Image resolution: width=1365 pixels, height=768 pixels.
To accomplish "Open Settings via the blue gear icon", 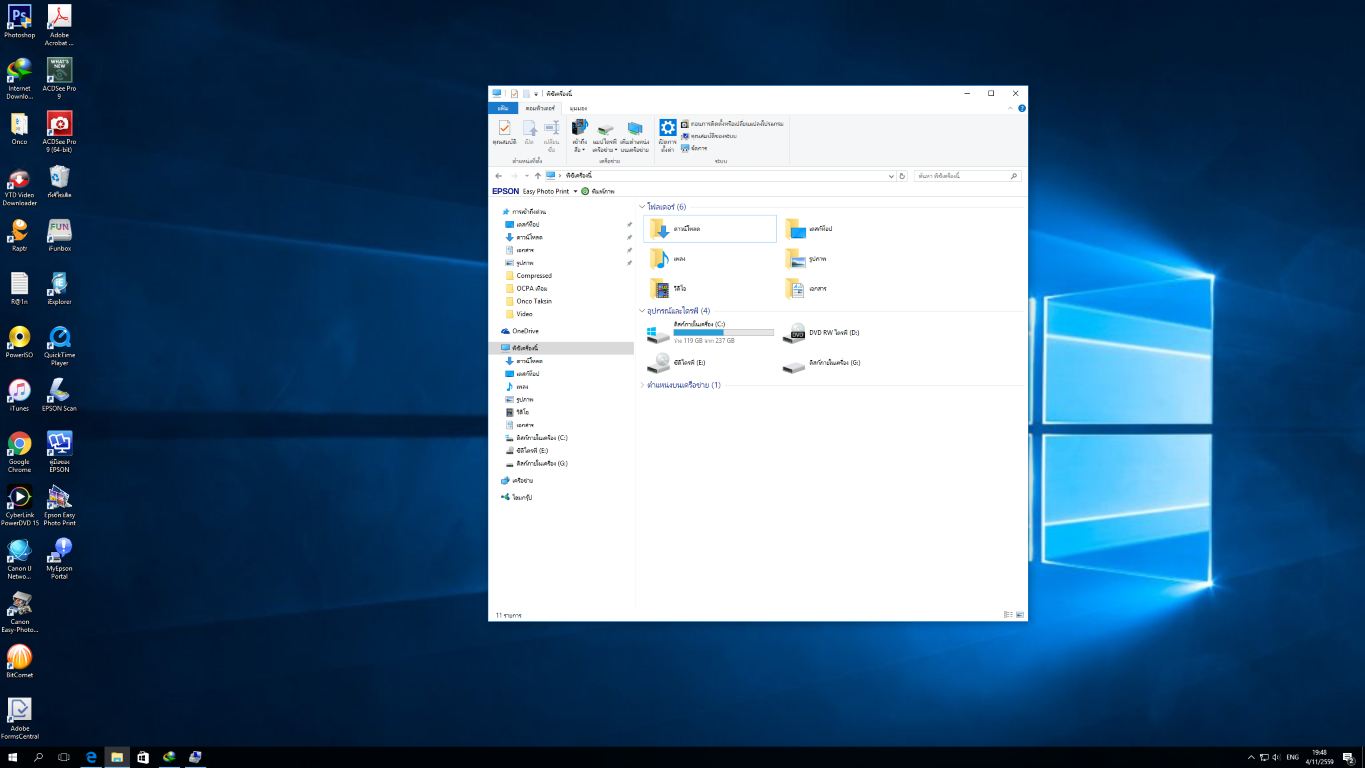I will (x=667, y=128).
